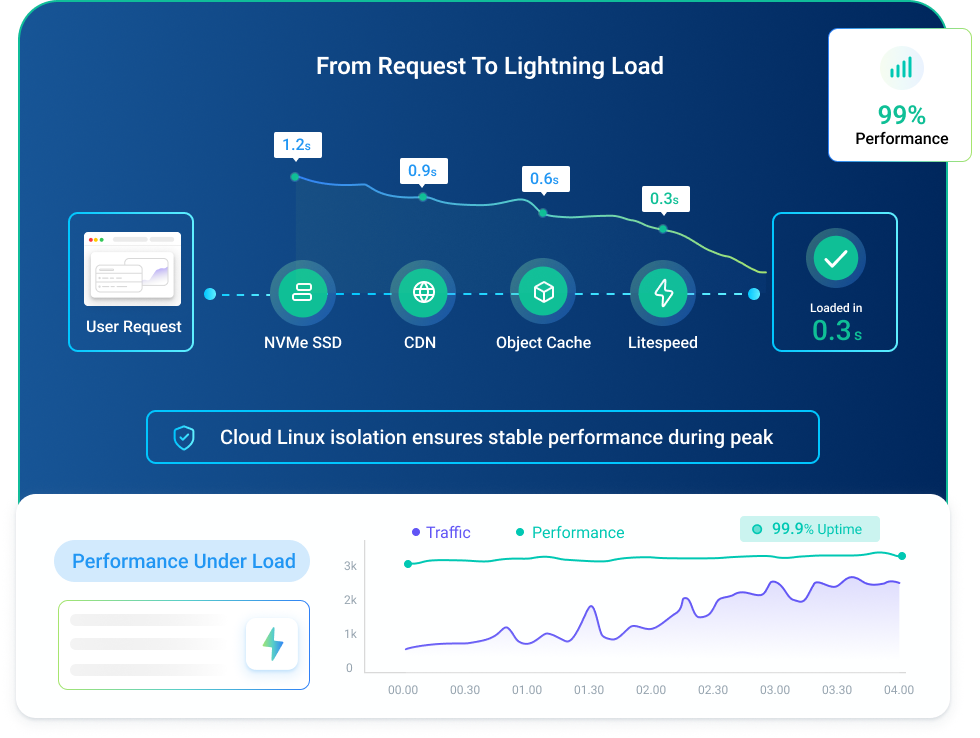Click the green line chart point under 0.9s
This screenshot has width=980, height=738.
point(423,197)
